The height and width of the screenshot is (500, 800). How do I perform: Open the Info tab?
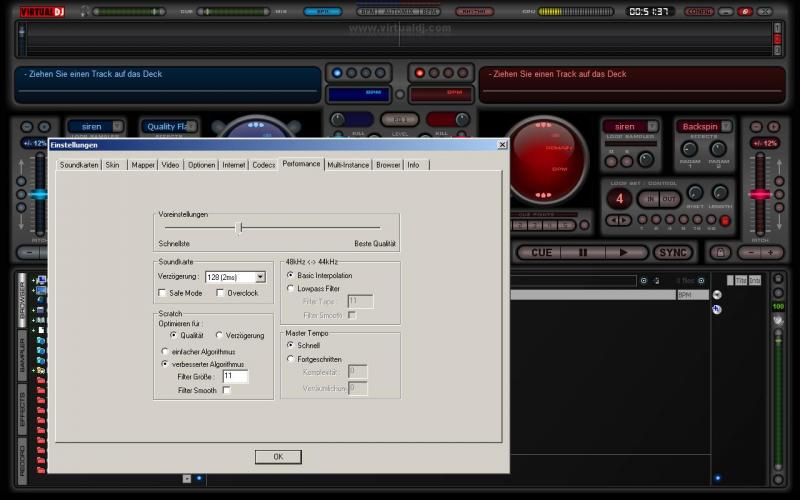414,165
